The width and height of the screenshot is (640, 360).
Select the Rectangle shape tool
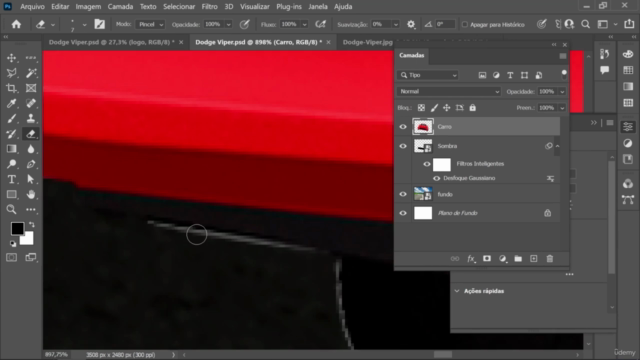11,194
